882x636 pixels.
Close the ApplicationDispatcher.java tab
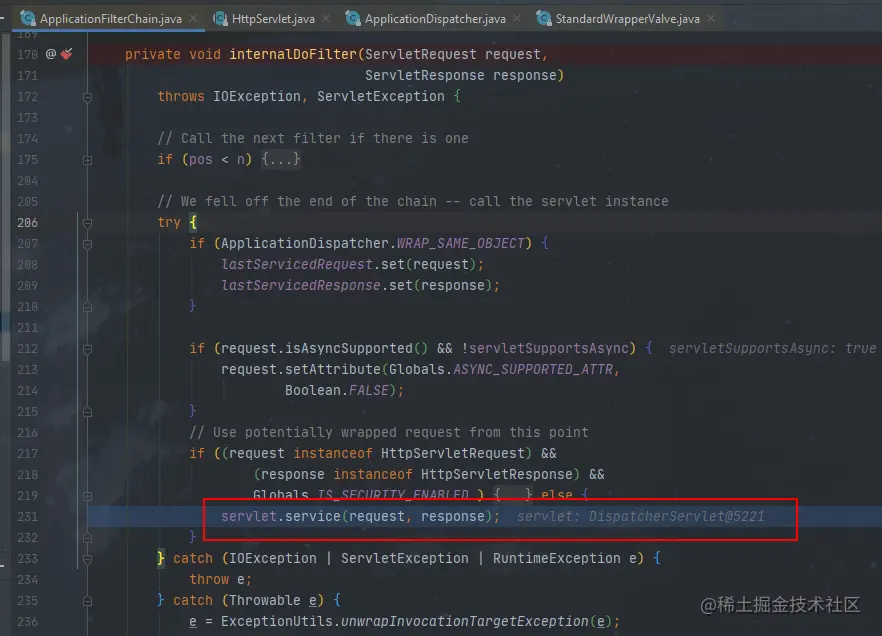517,19
